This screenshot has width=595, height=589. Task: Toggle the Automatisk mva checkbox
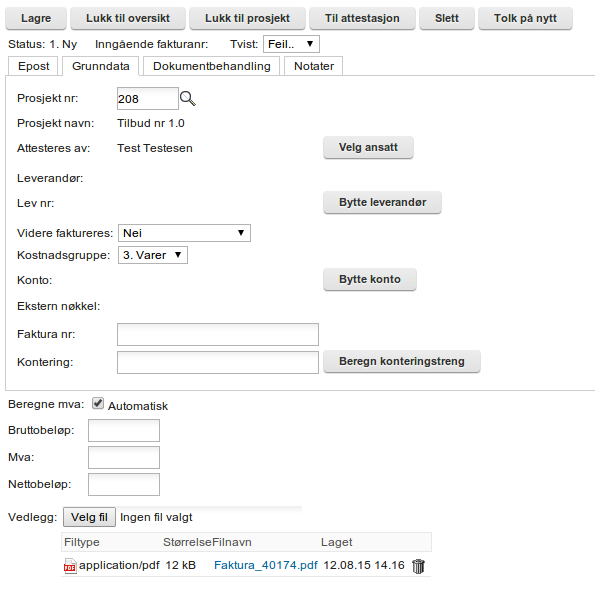point(98,403)
